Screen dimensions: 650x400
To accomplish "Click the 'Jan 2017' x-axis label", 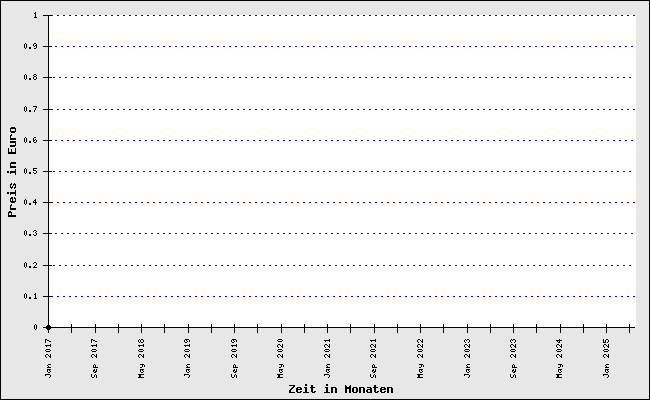I will (x=49, y=359).
